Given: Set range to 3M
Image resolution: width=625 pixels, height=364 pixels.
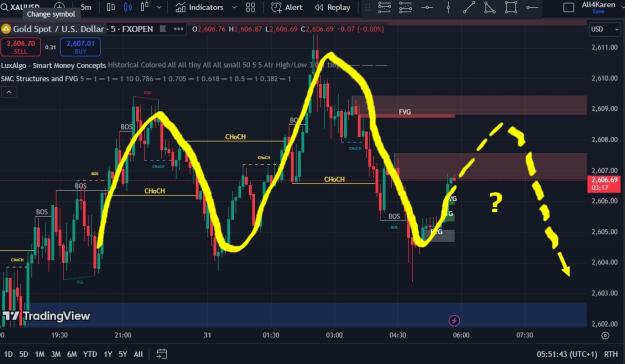Looking at the screenshot, I should (x=56, y=354).
